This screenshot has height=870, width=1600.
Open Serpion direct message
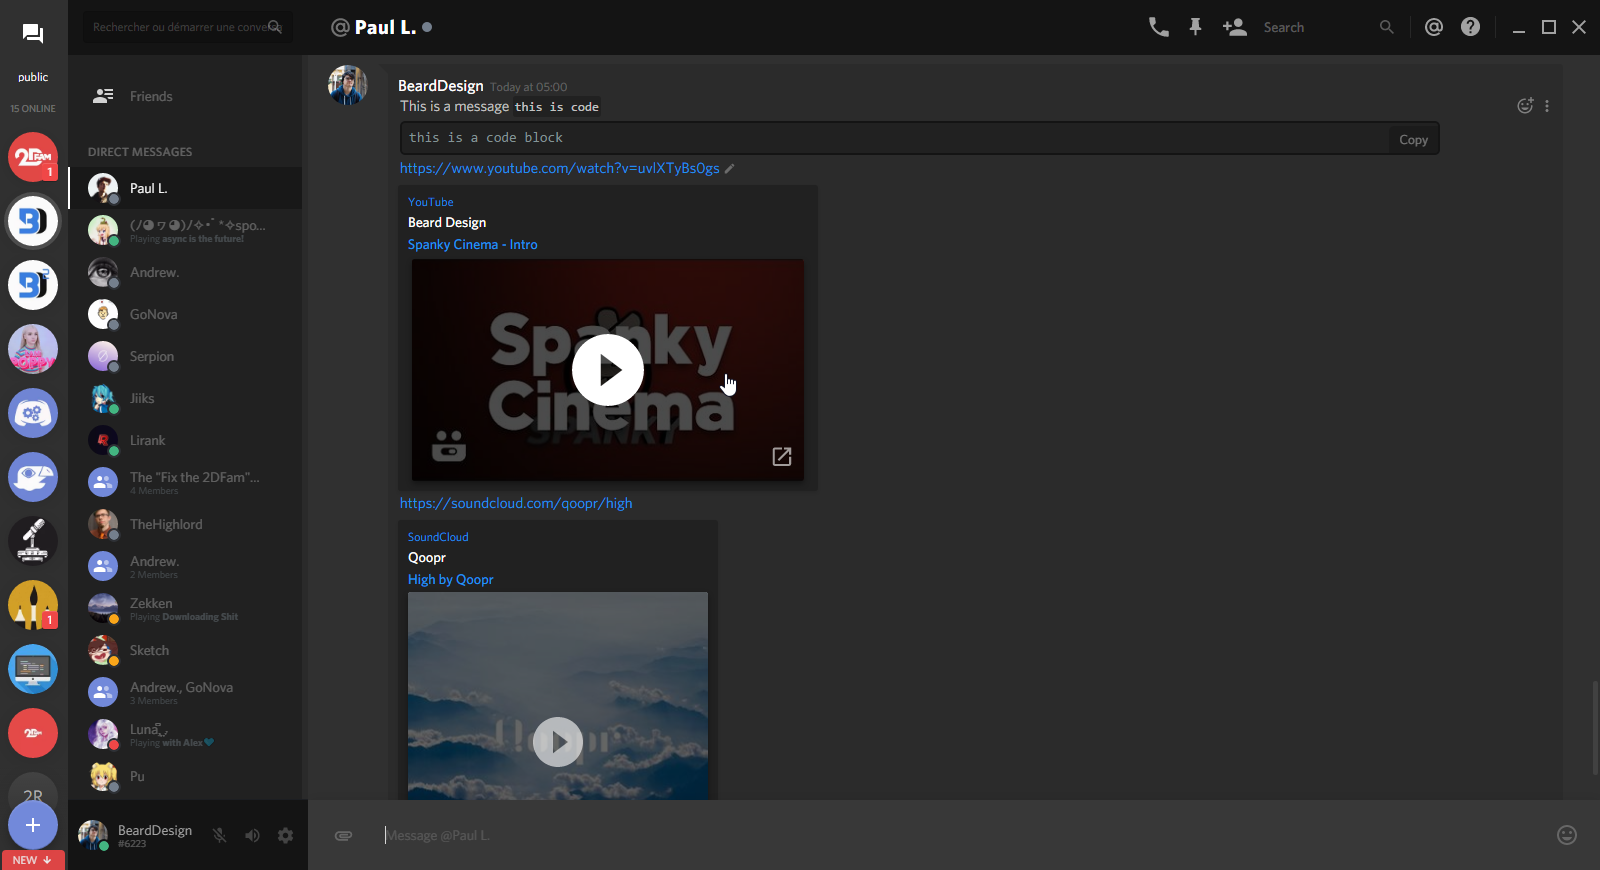click(x=185, y=356)
